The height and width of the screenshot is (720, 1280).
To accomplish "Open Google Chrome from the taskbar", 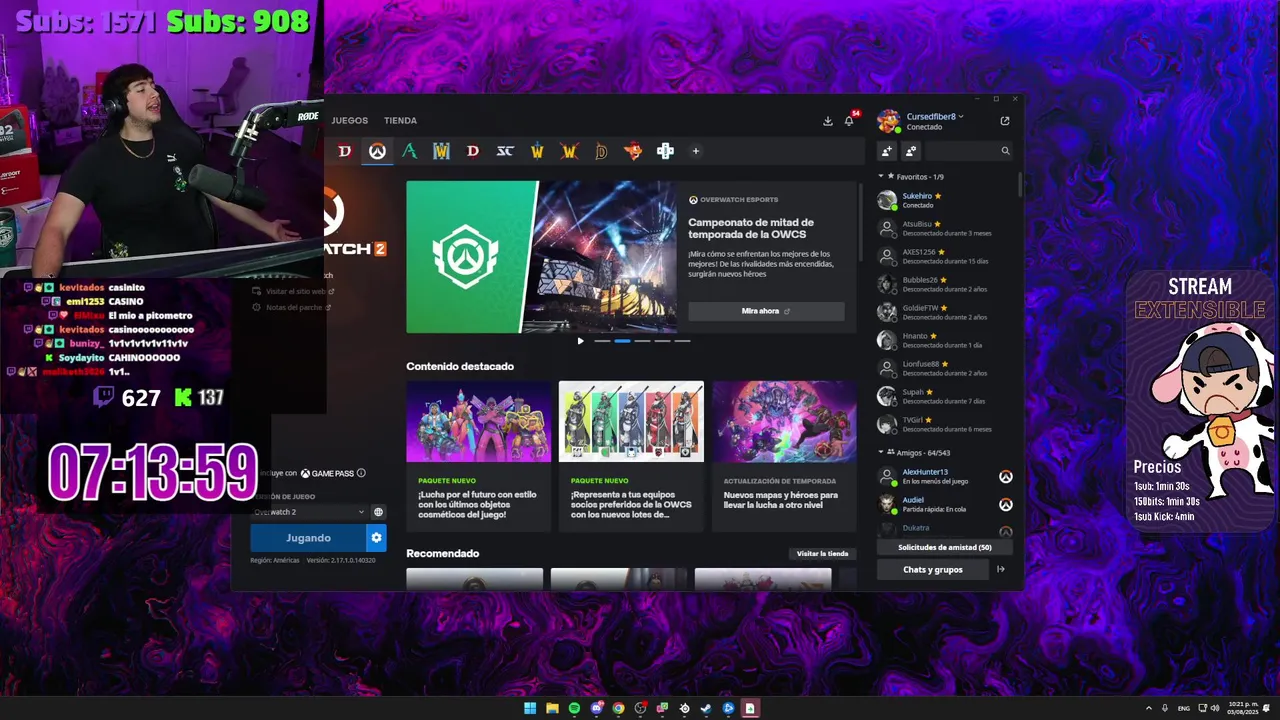I will [x=618, y=708].
